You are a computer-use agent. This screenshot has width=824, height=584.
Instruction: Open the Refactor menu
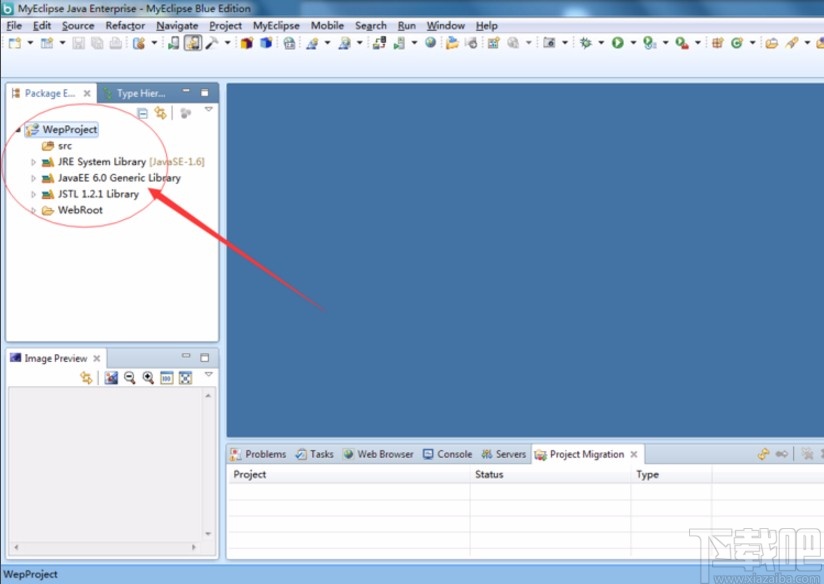[125, 26]
